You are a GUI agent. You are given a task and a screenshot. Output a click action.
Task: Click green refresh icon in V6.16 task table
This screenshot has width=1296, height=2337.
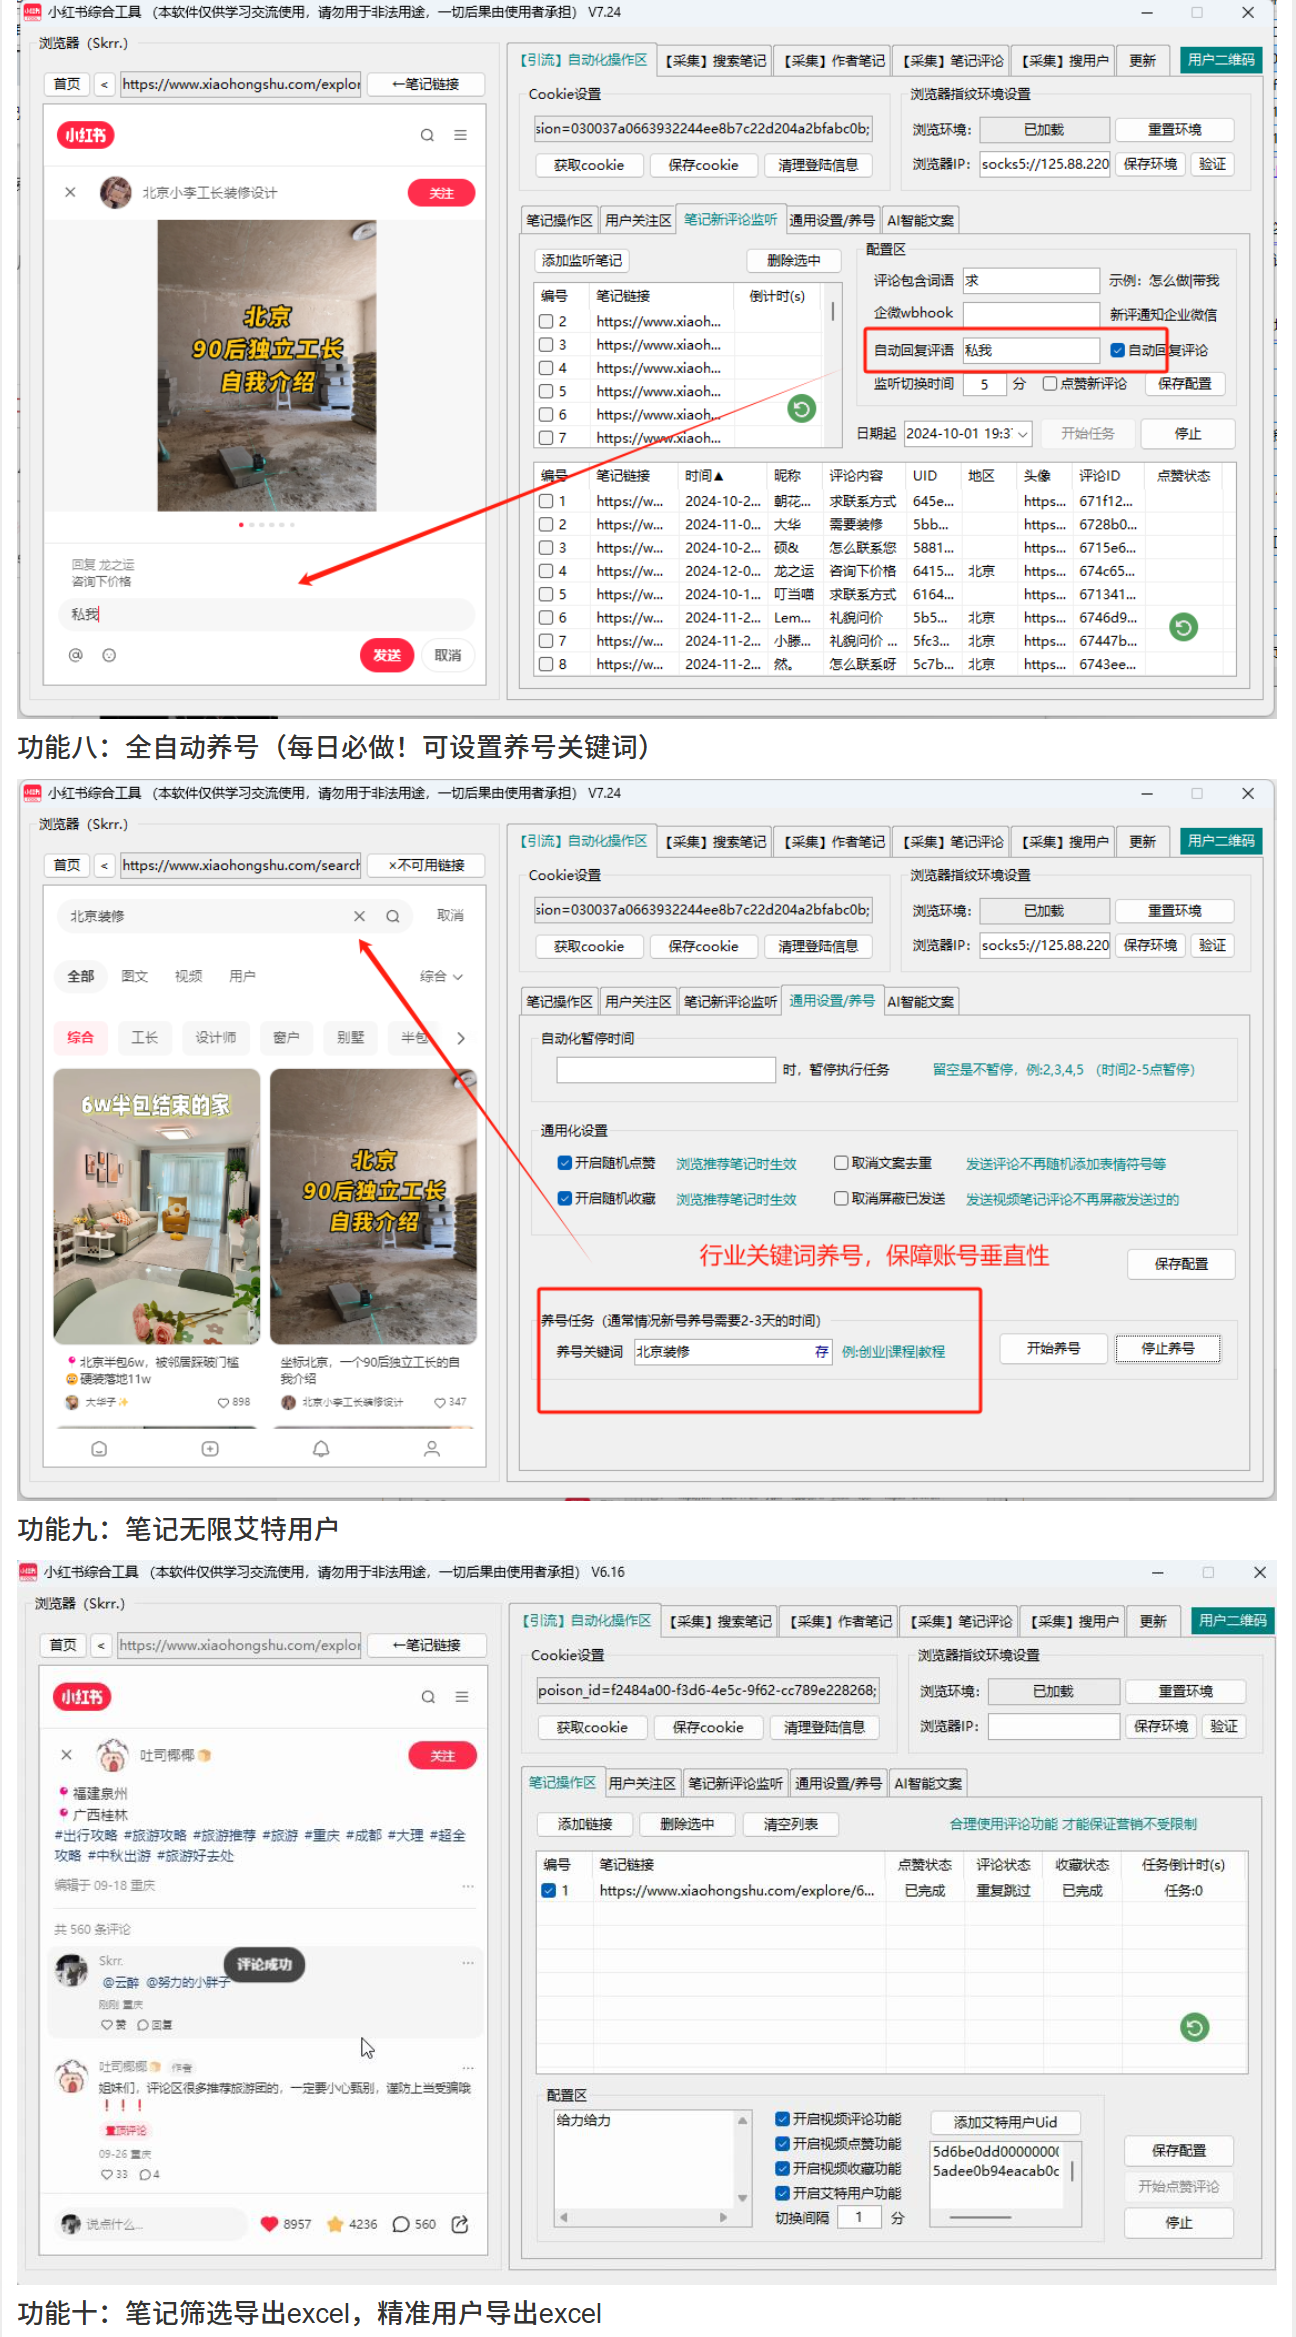pyautogui.click(x=1195, y=2027)
